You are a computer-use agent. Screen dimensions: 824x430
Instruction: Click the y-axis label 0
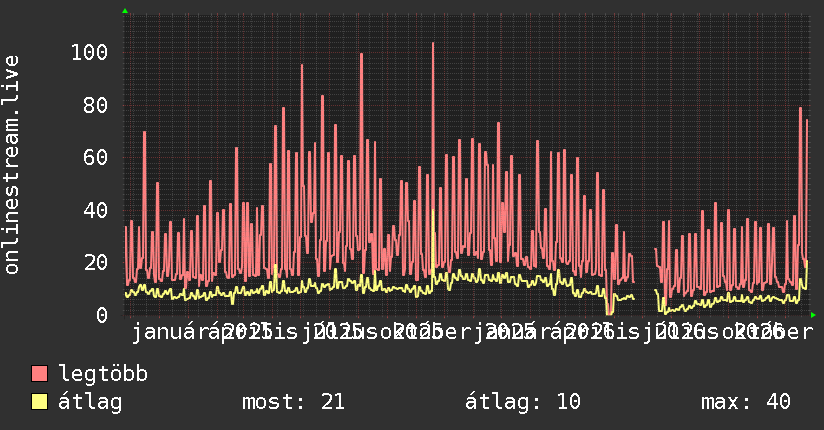(x=102, y=315)
